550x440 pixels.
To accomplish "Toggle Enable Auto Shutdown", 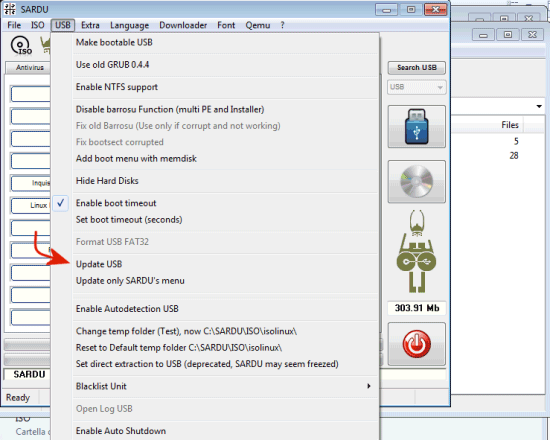I will pos(121,431).
